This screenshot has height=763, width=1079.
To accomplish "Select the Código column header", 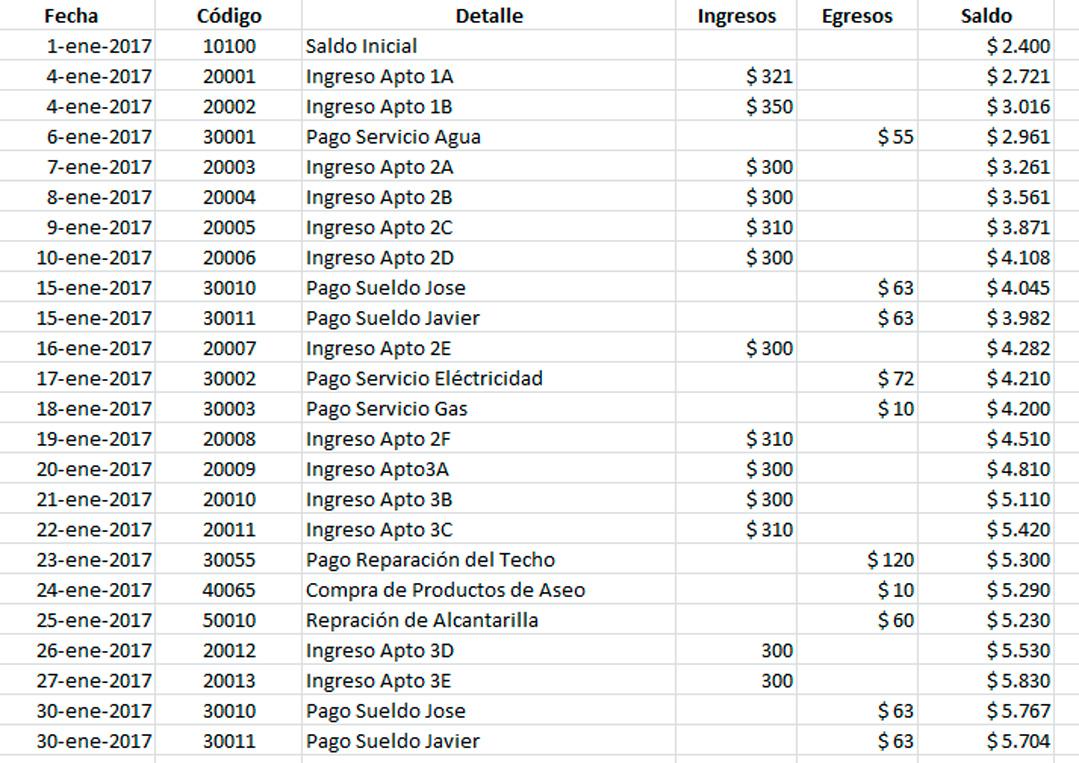I will point(229,16).
